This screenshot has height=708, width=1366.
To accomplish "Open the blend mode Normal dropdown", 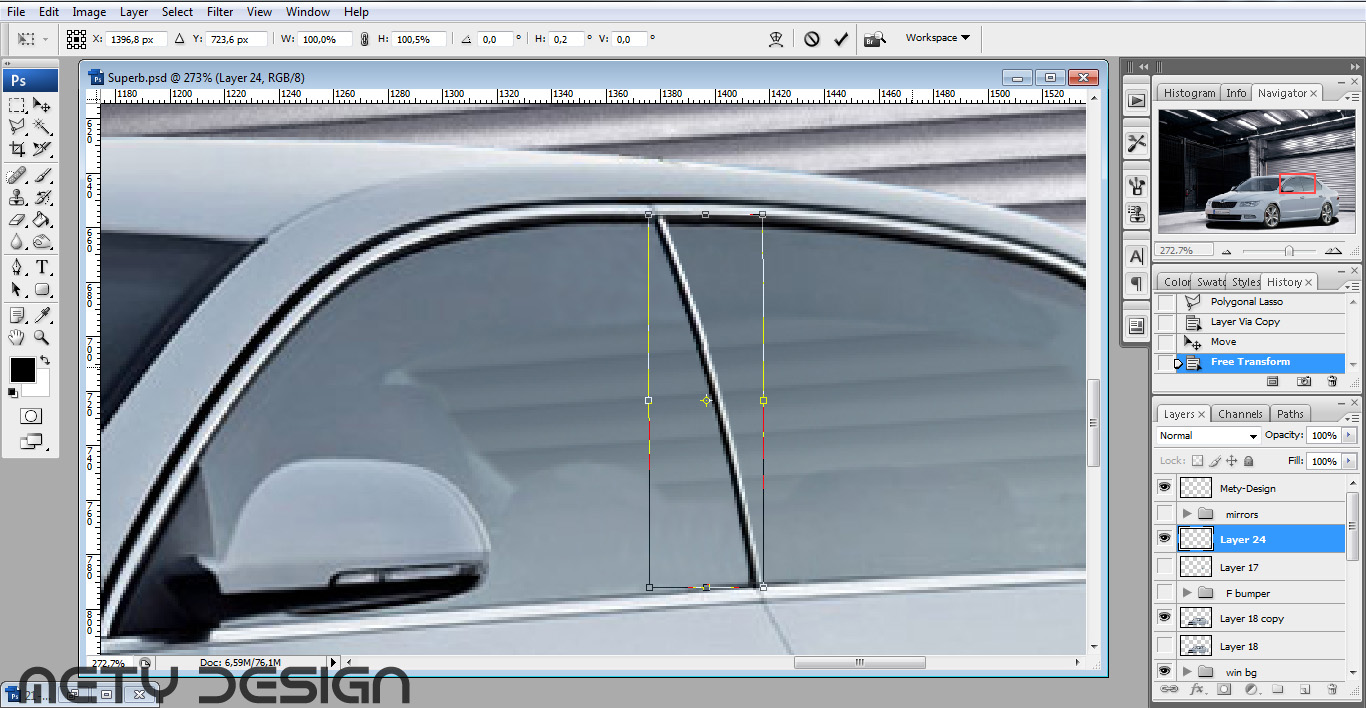I will [x=1209, y=436].
